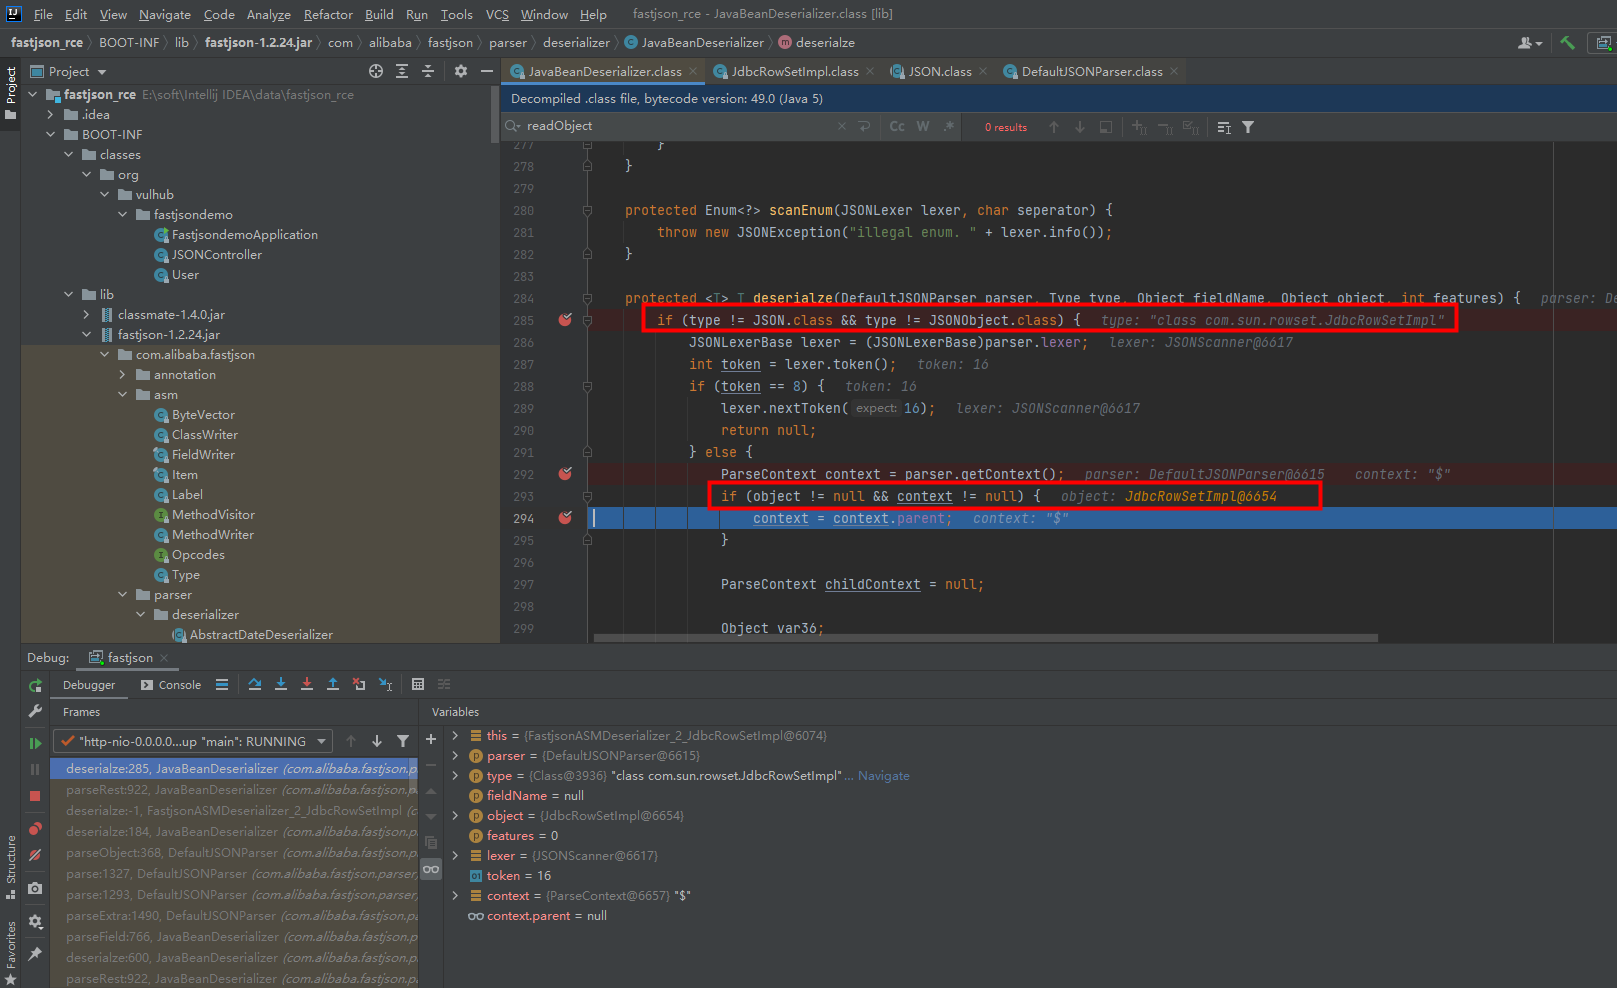Toggle breakpoint on line 292
Screen dimensions: 1617x988
click(565, 474)
